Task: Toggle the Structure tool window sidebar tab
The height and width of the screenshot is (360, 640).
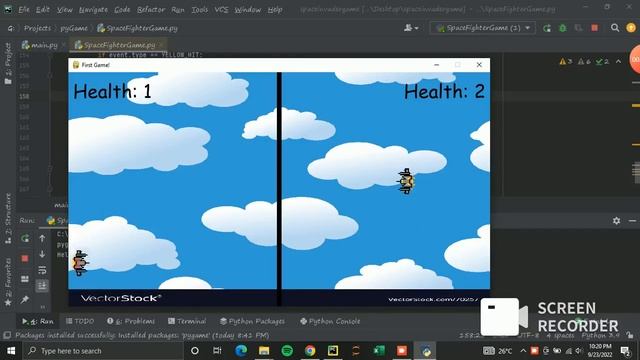Action: pyautogui.click(x=8, y=218)
